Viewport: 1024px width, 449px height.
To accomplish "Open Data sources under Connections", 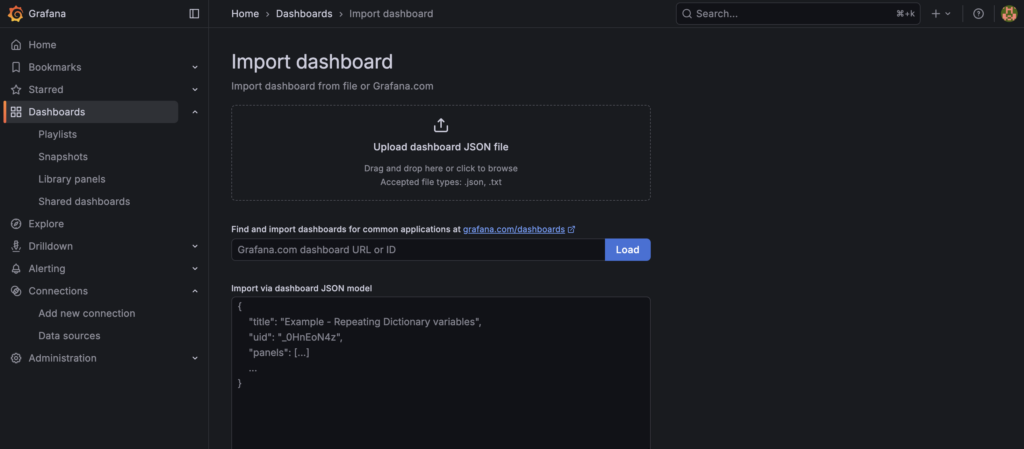I will [69, 336].
